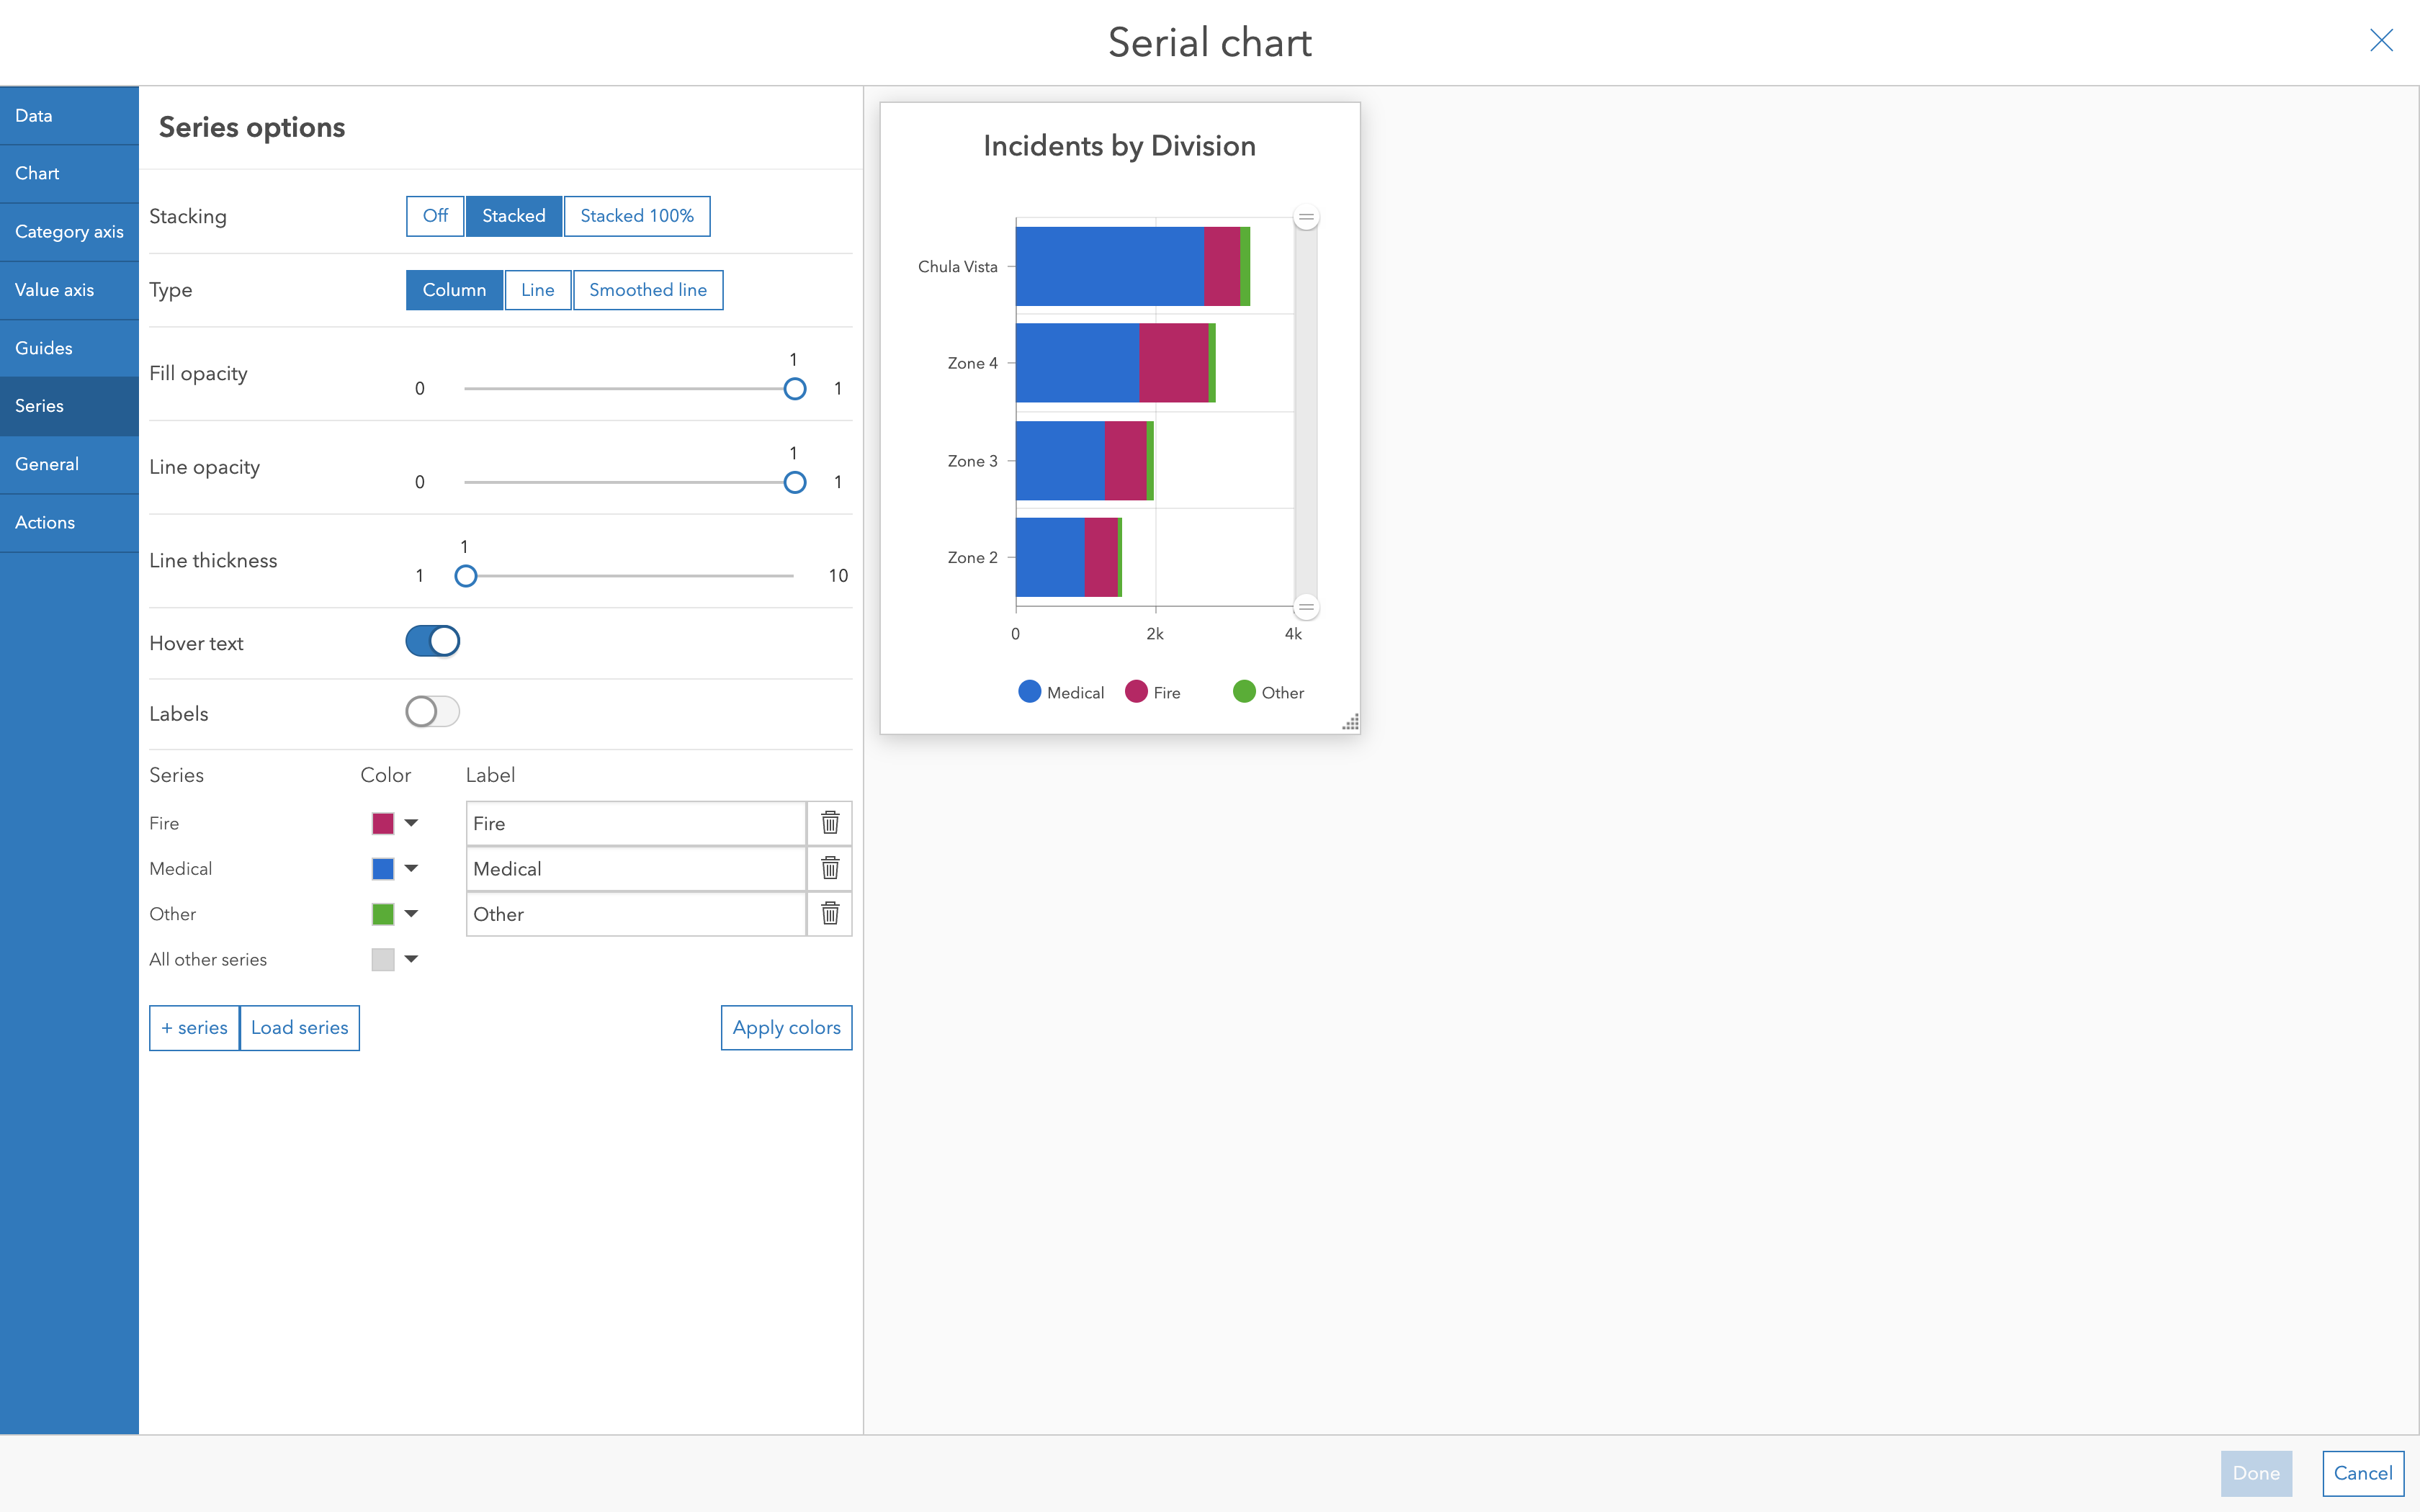Click the Medical label text field

(x=636, y=869)
